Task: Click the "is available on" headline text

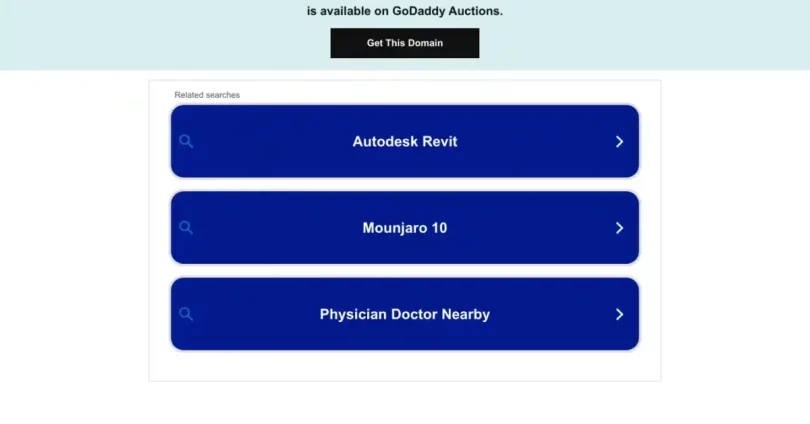Action: point(347,11)
